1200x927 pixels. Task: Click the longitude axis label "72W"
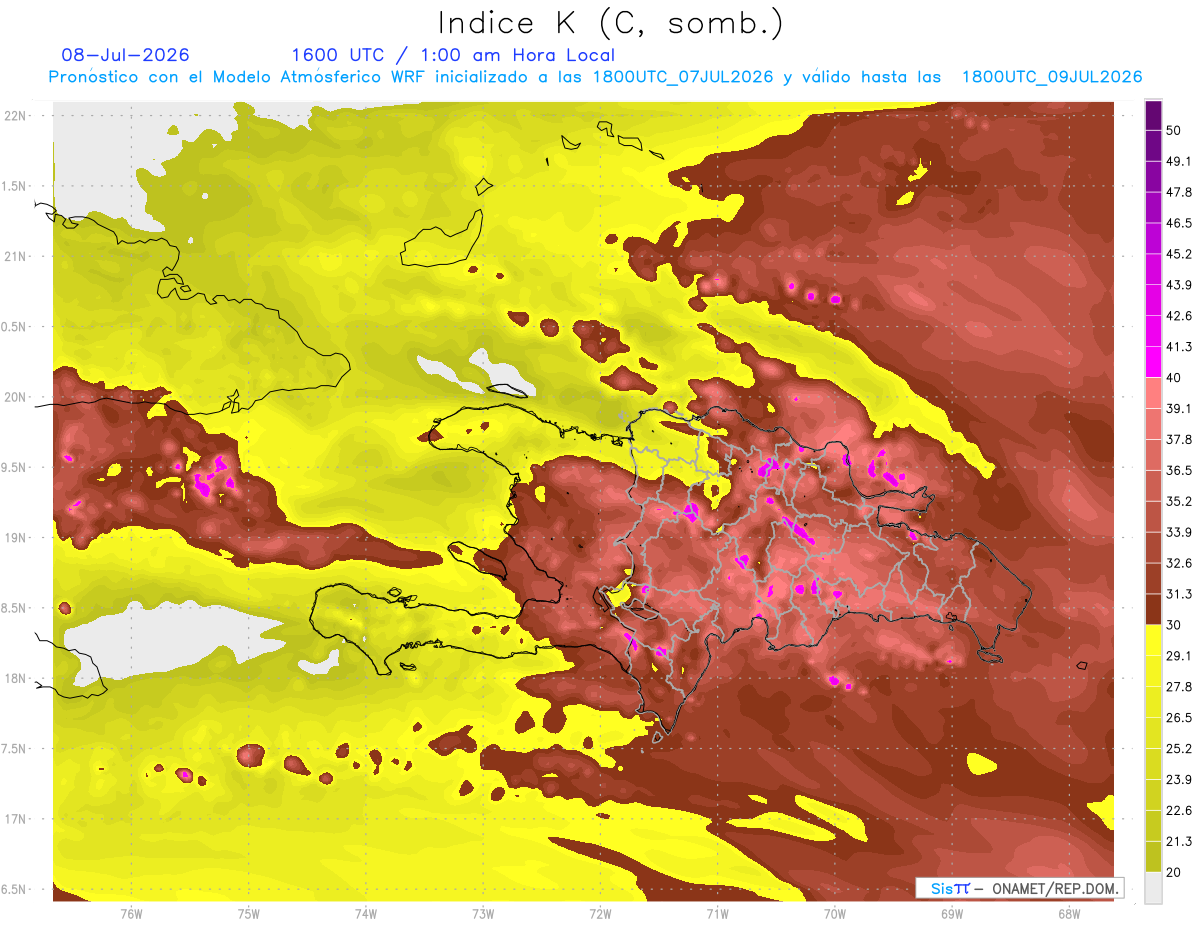[x=601, y=913]
